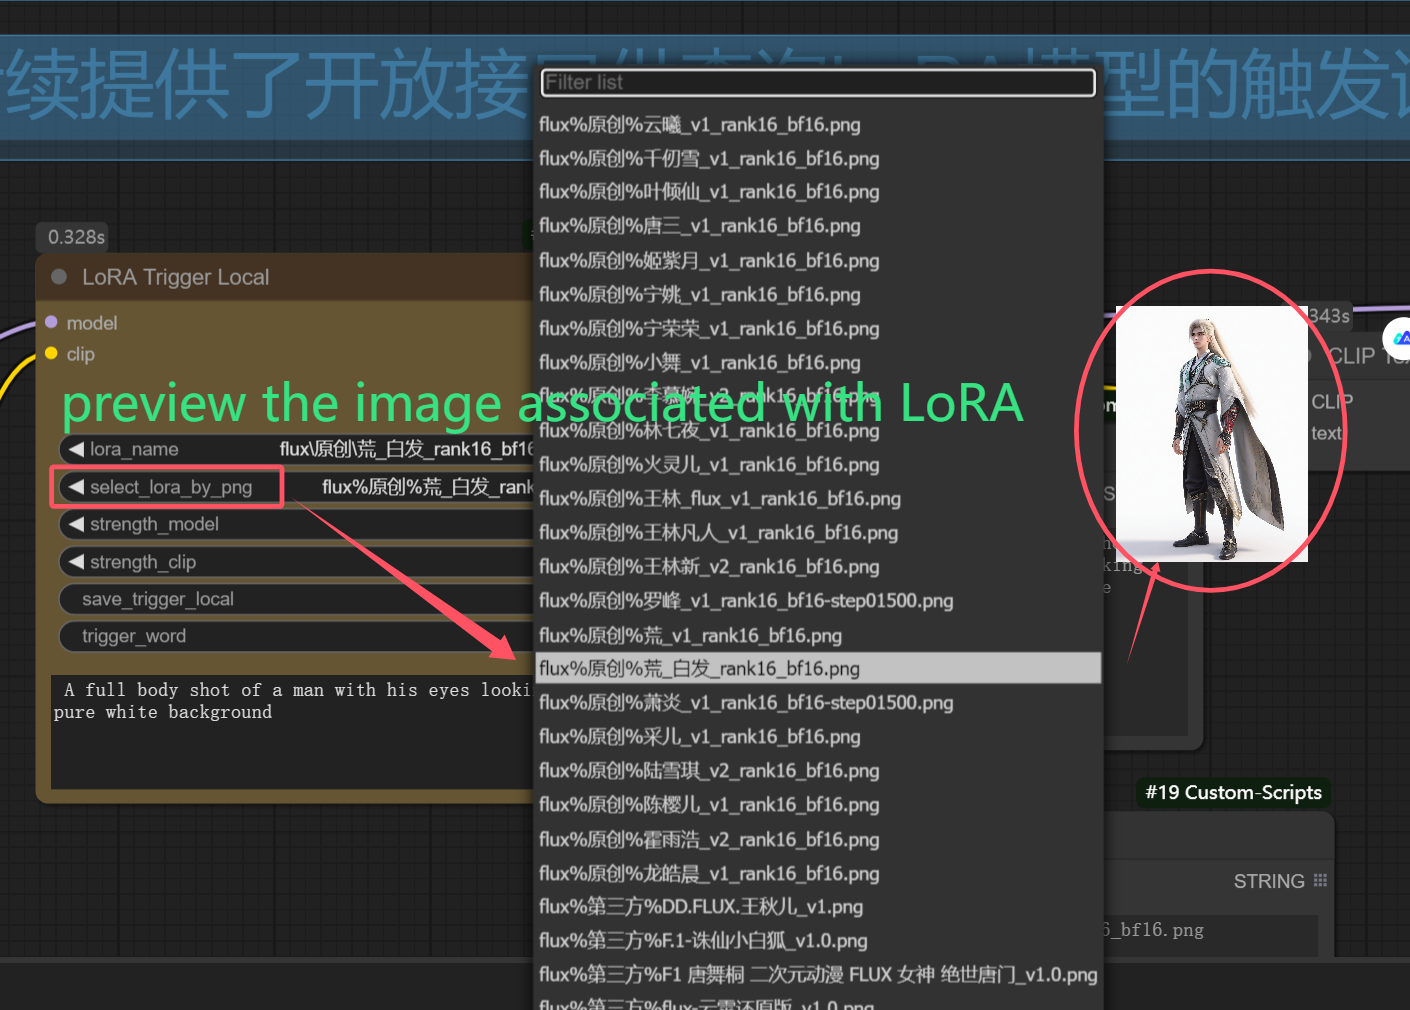
Task: Pick flux%原创%小舞_v1_rank16_bf16.png
Action: [818, 363]
